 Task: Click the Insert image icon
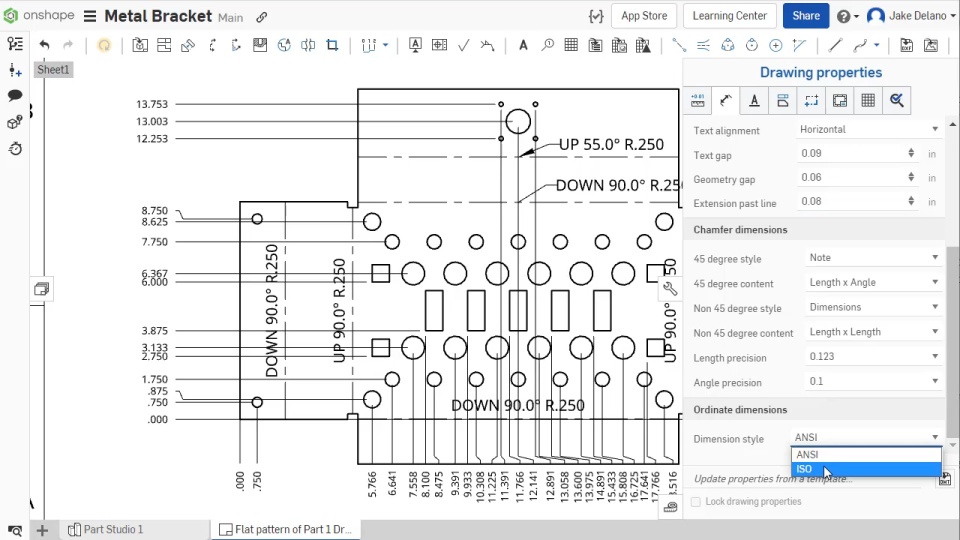931,45
